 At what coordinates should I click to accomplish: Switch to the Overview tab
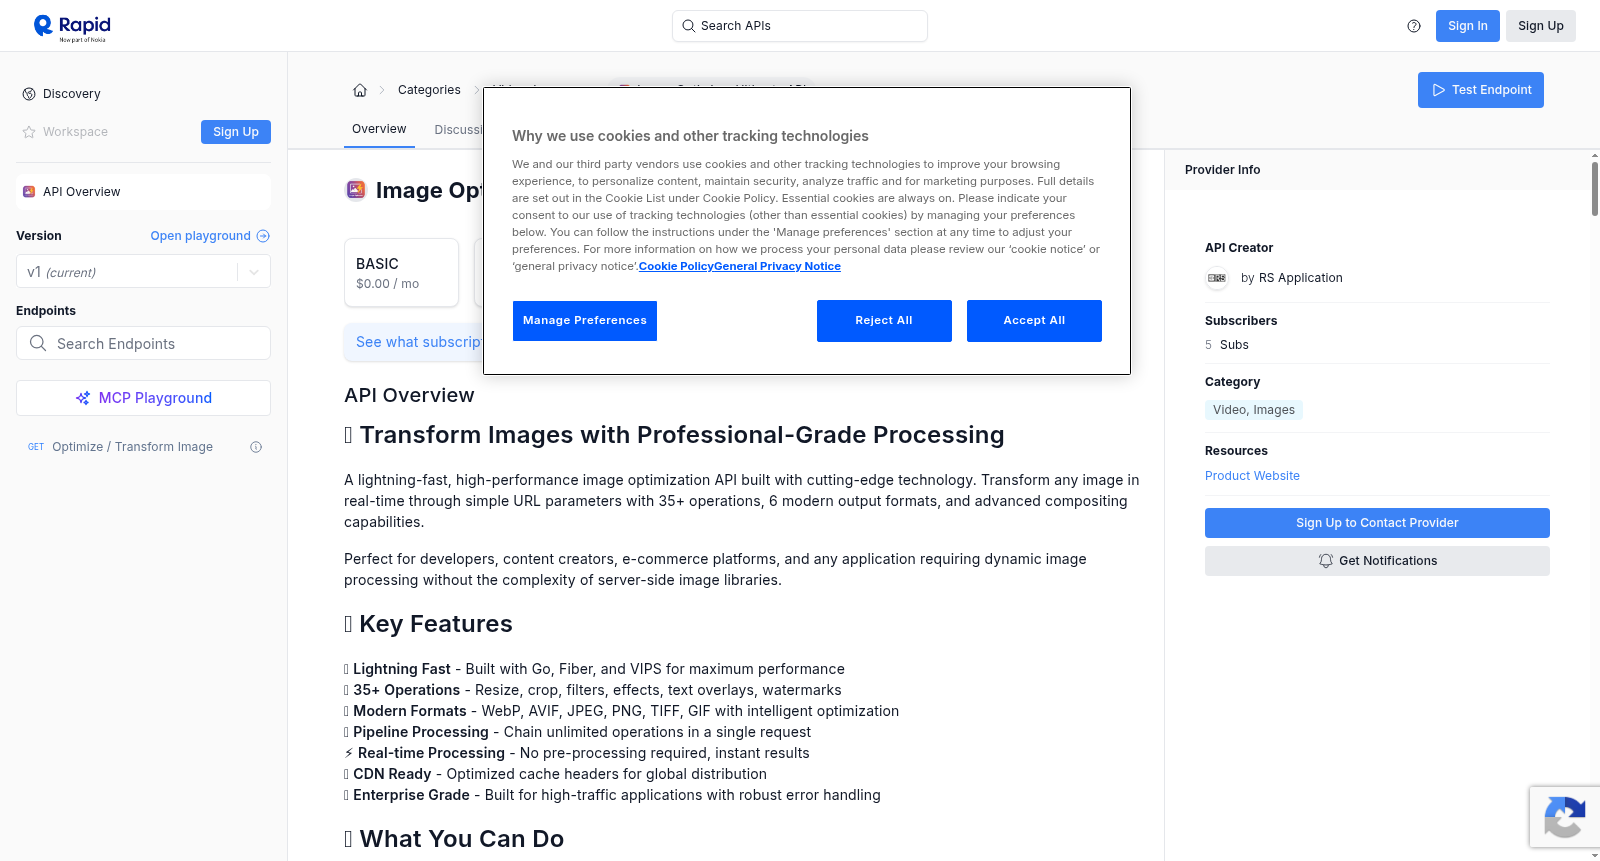coord(379,129)
